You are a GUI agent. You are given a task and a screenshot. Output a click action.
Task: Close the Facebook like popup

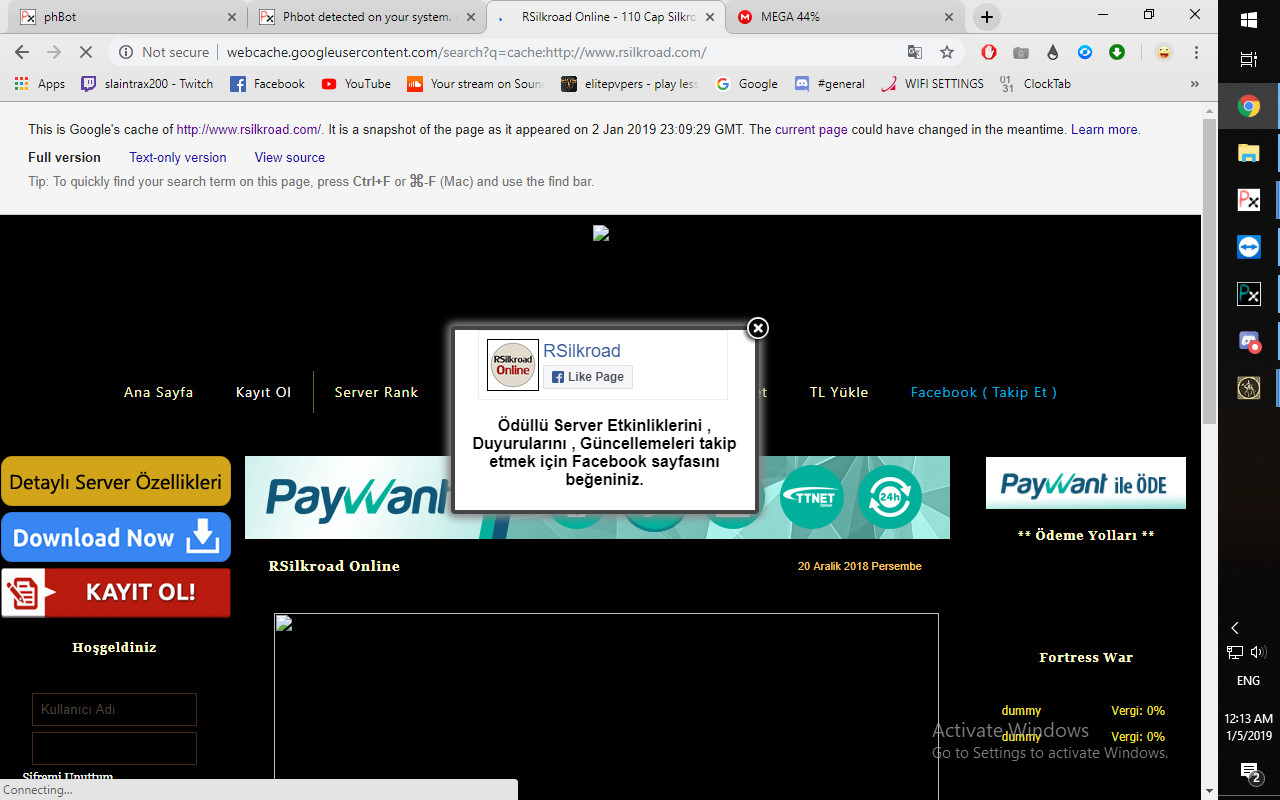(758, 328)
